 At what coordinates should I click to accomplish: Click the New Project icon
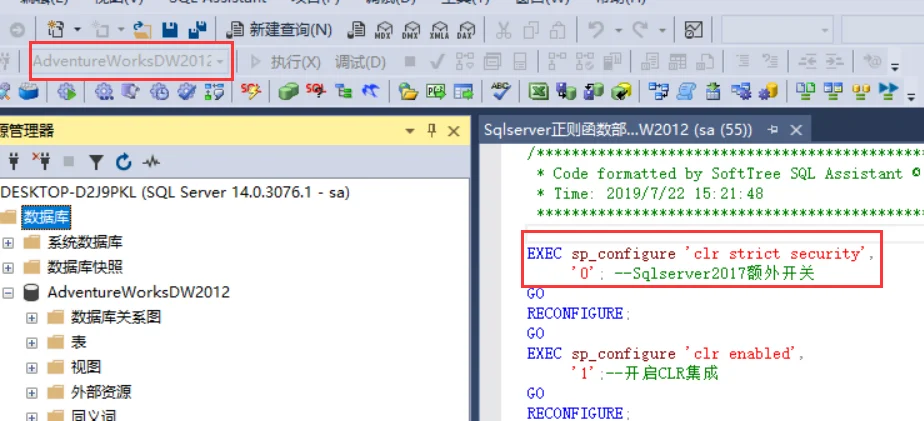[56, 29]
